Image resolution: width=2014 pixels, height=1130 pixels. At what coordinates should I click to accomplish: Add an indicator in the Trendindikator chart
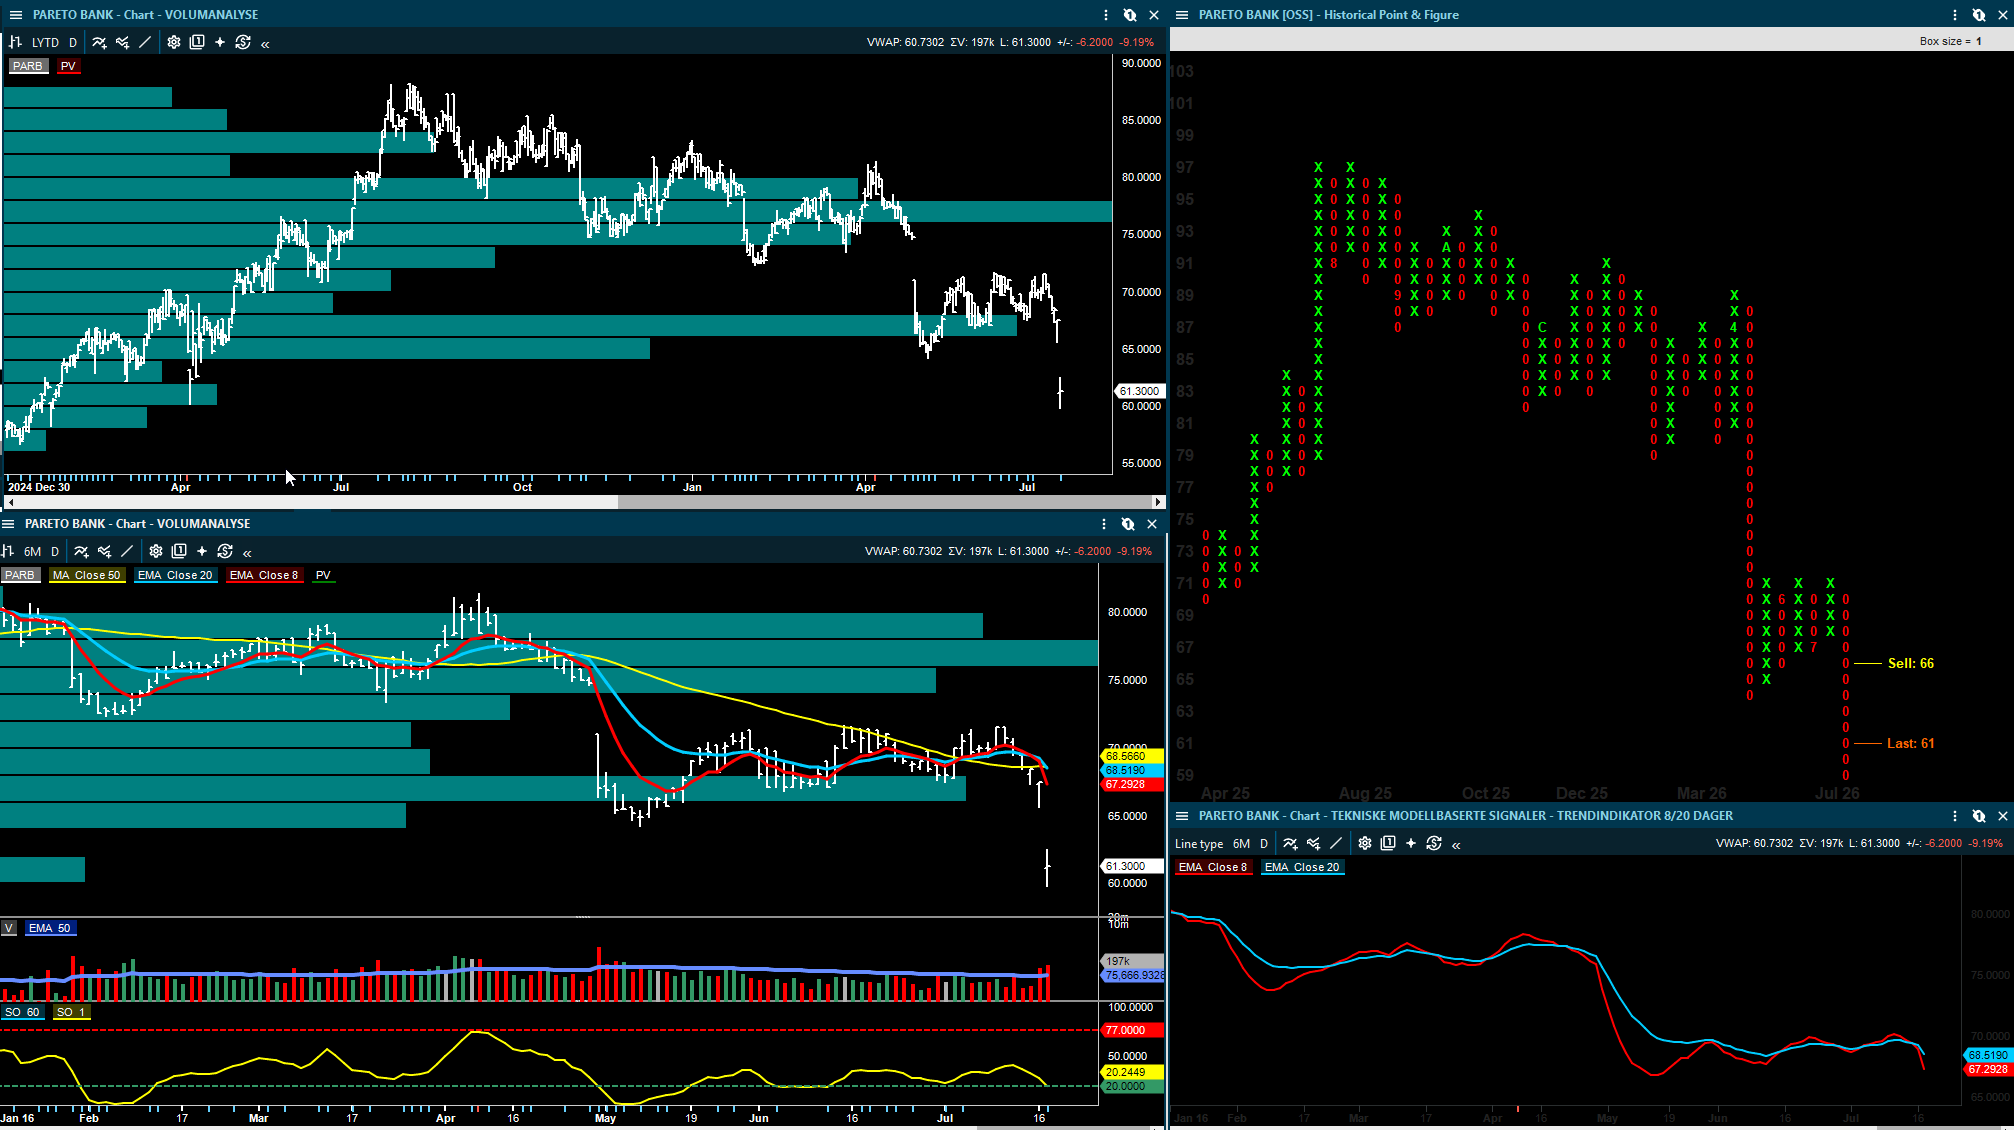[x=1290, y=843]
